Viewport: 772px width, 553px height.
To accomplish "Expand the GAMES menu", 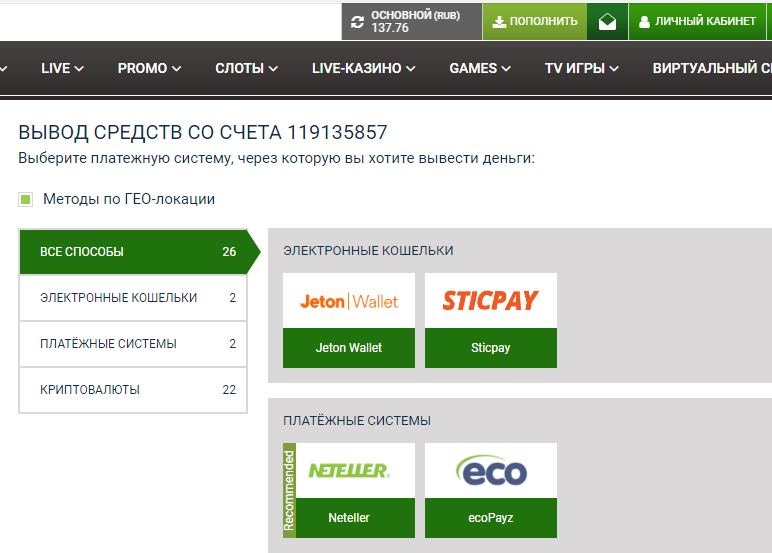I will coord(480,68).
